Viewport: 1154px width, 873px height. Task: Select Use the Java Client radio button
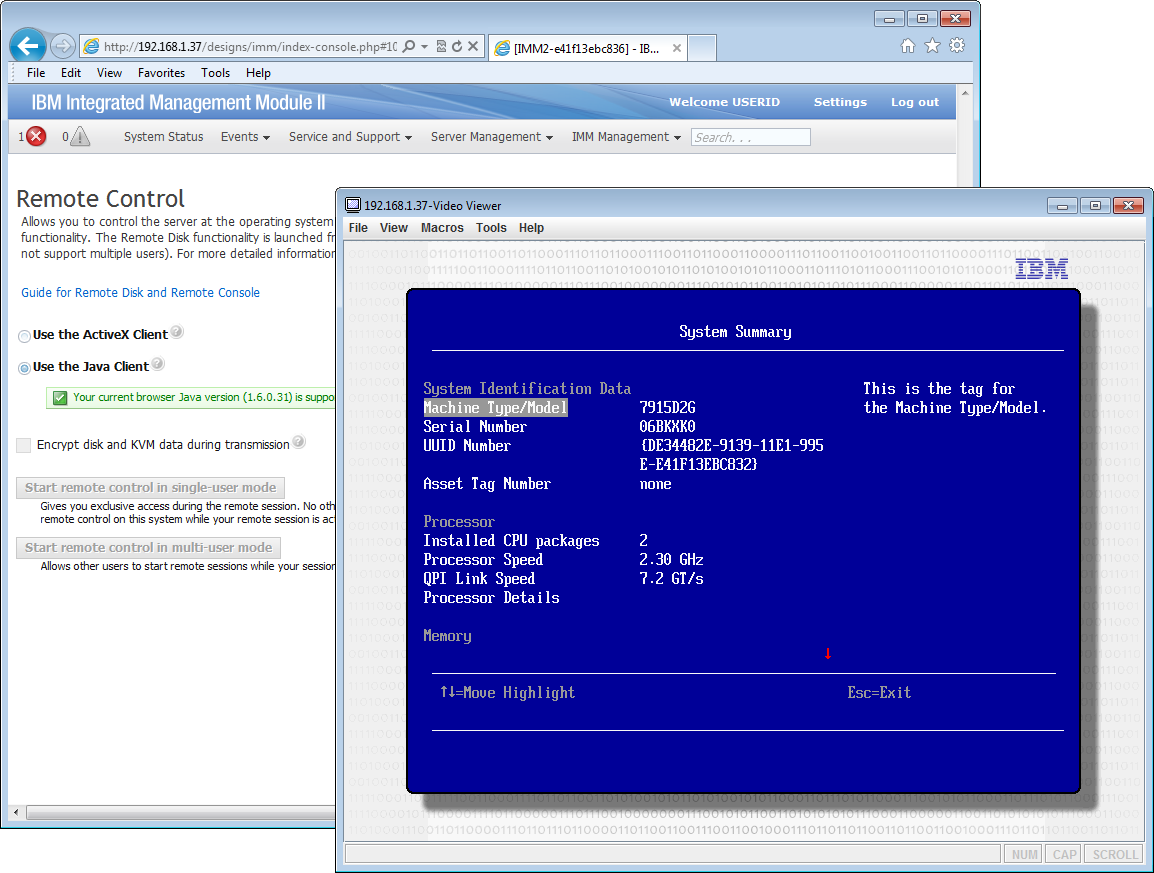24,368
